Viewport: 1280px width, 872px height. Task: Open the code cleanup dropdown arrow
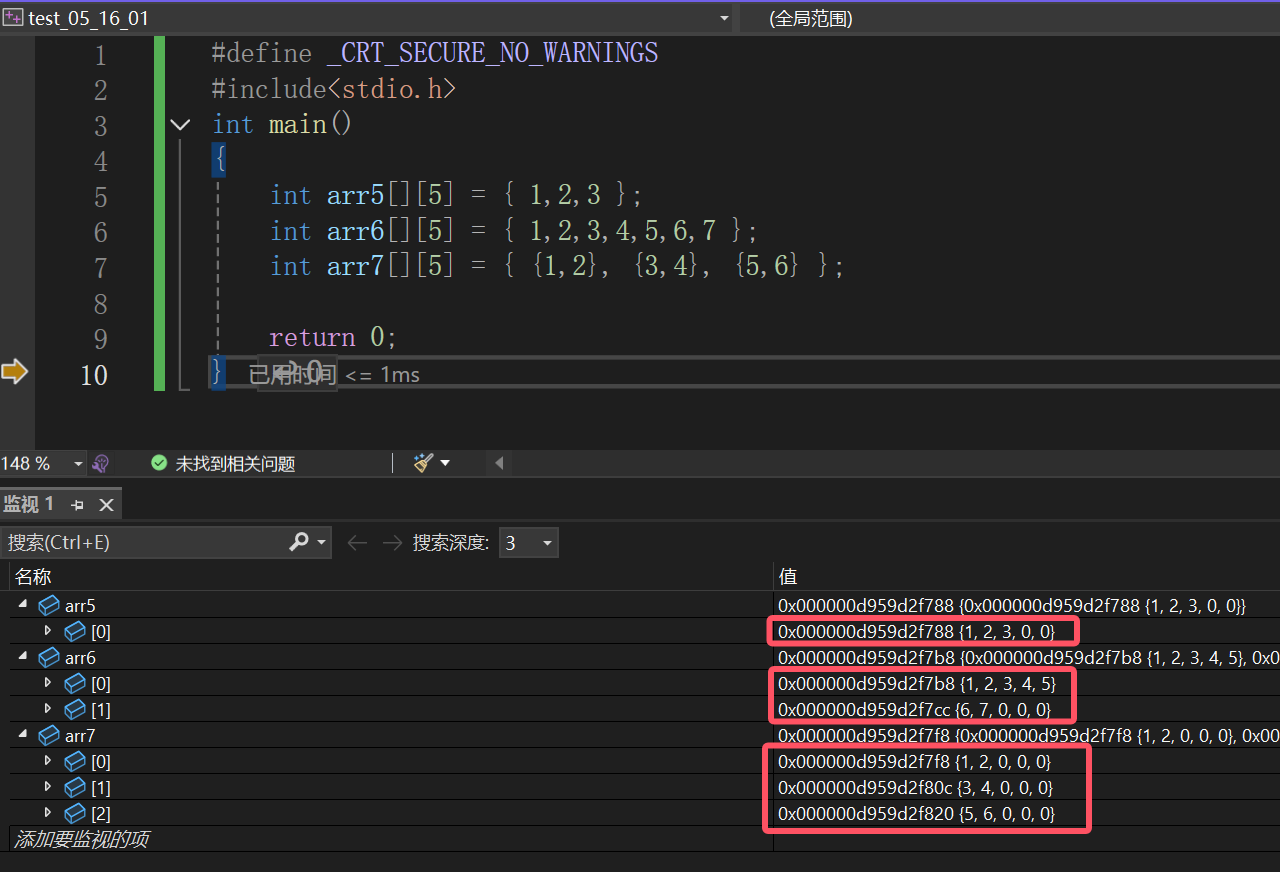click(x=445, y=463)
